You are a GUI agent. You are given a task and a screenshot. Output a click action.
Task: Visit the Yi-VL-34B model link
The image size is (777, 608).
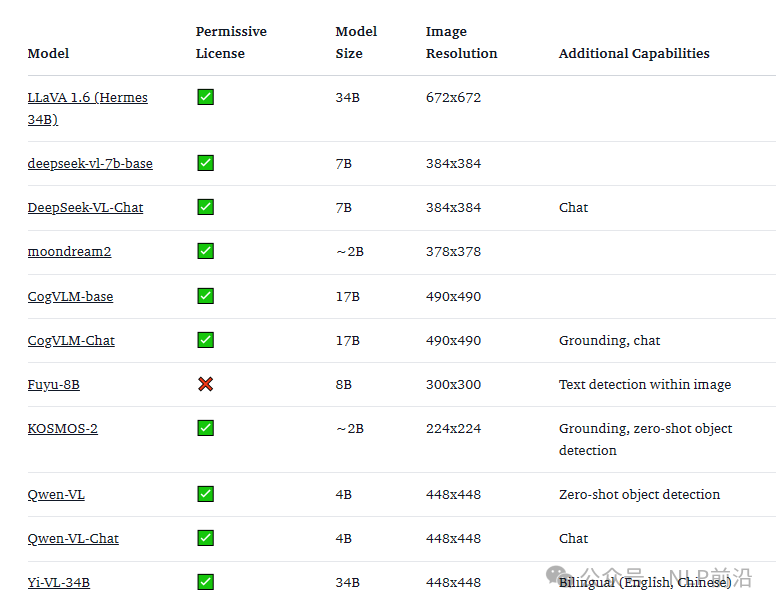[58, 582]
